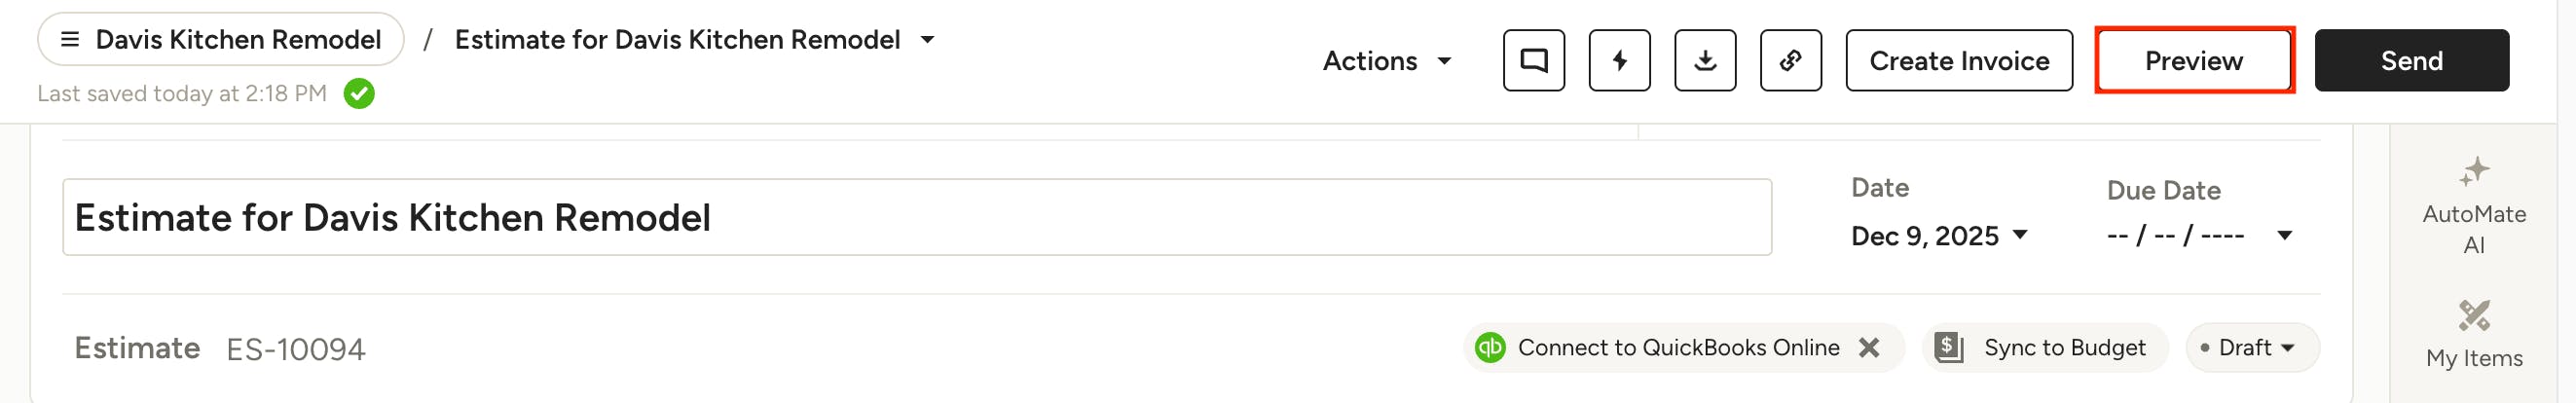This screenshot has height=403, width=2576.
Task: Copy link with the chain icon
Action: point(1790,61)
